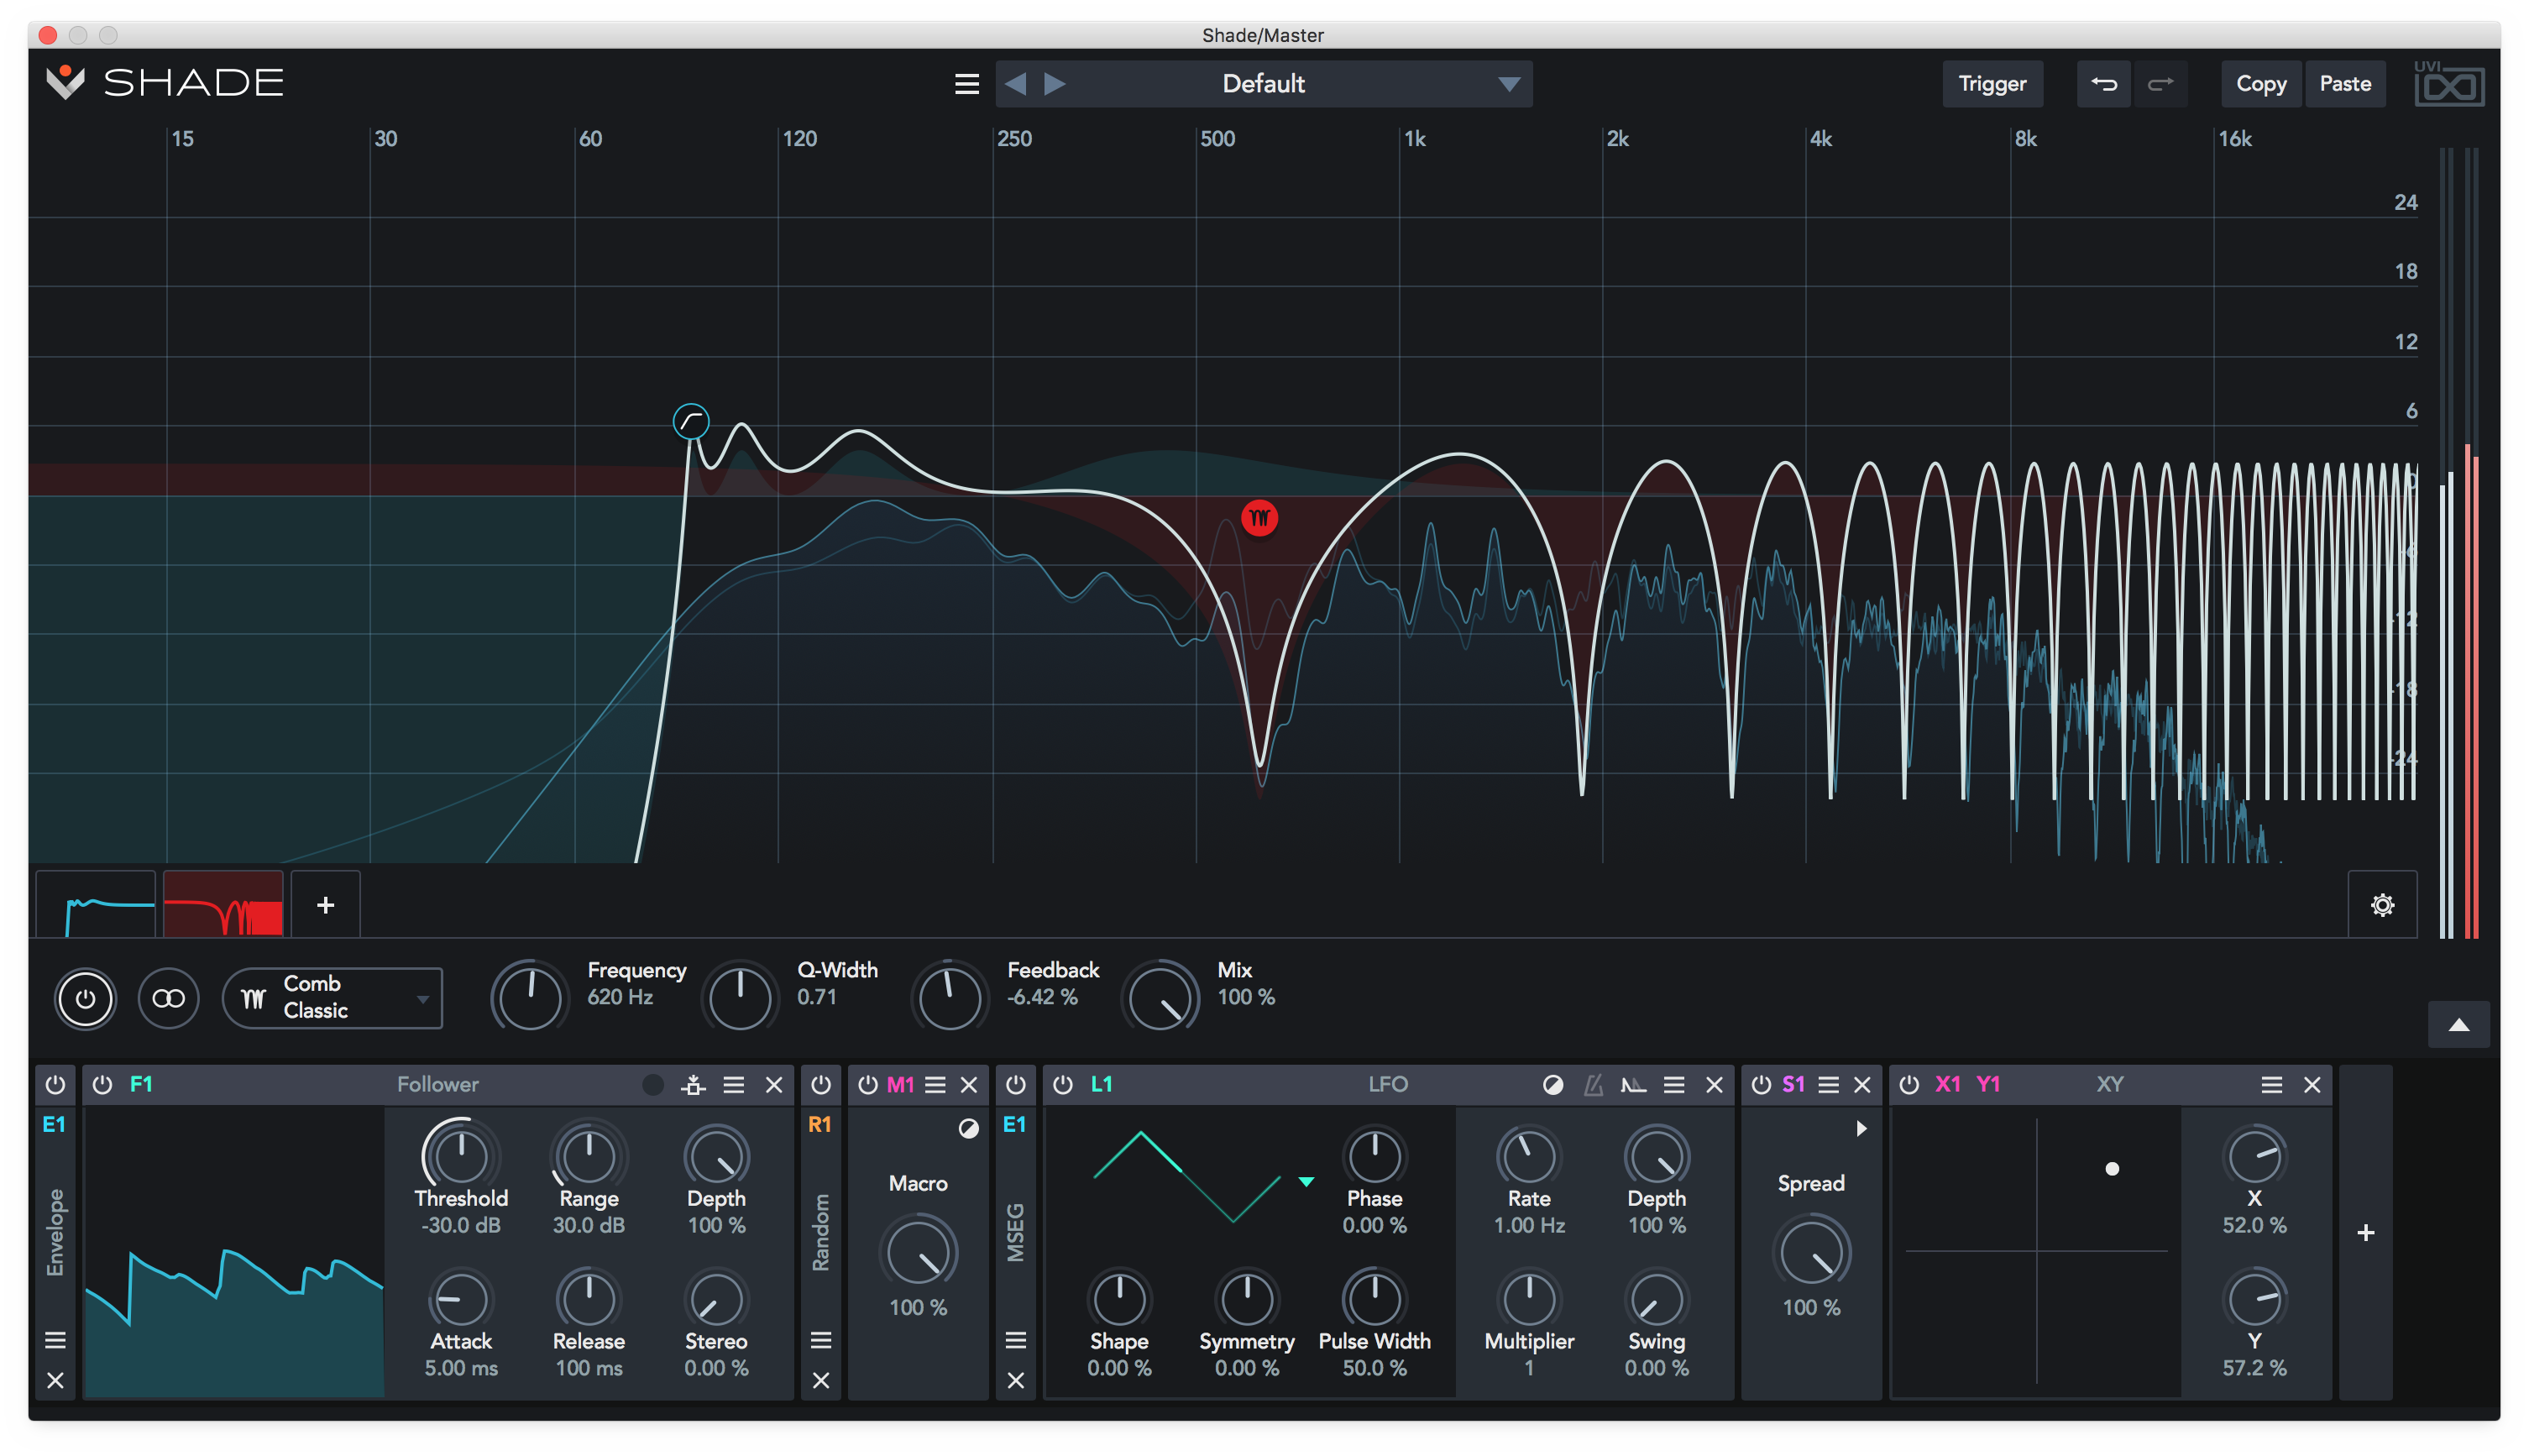Click the undo arrow icon
The image size is (2529, 1456).
[2103, 84]
